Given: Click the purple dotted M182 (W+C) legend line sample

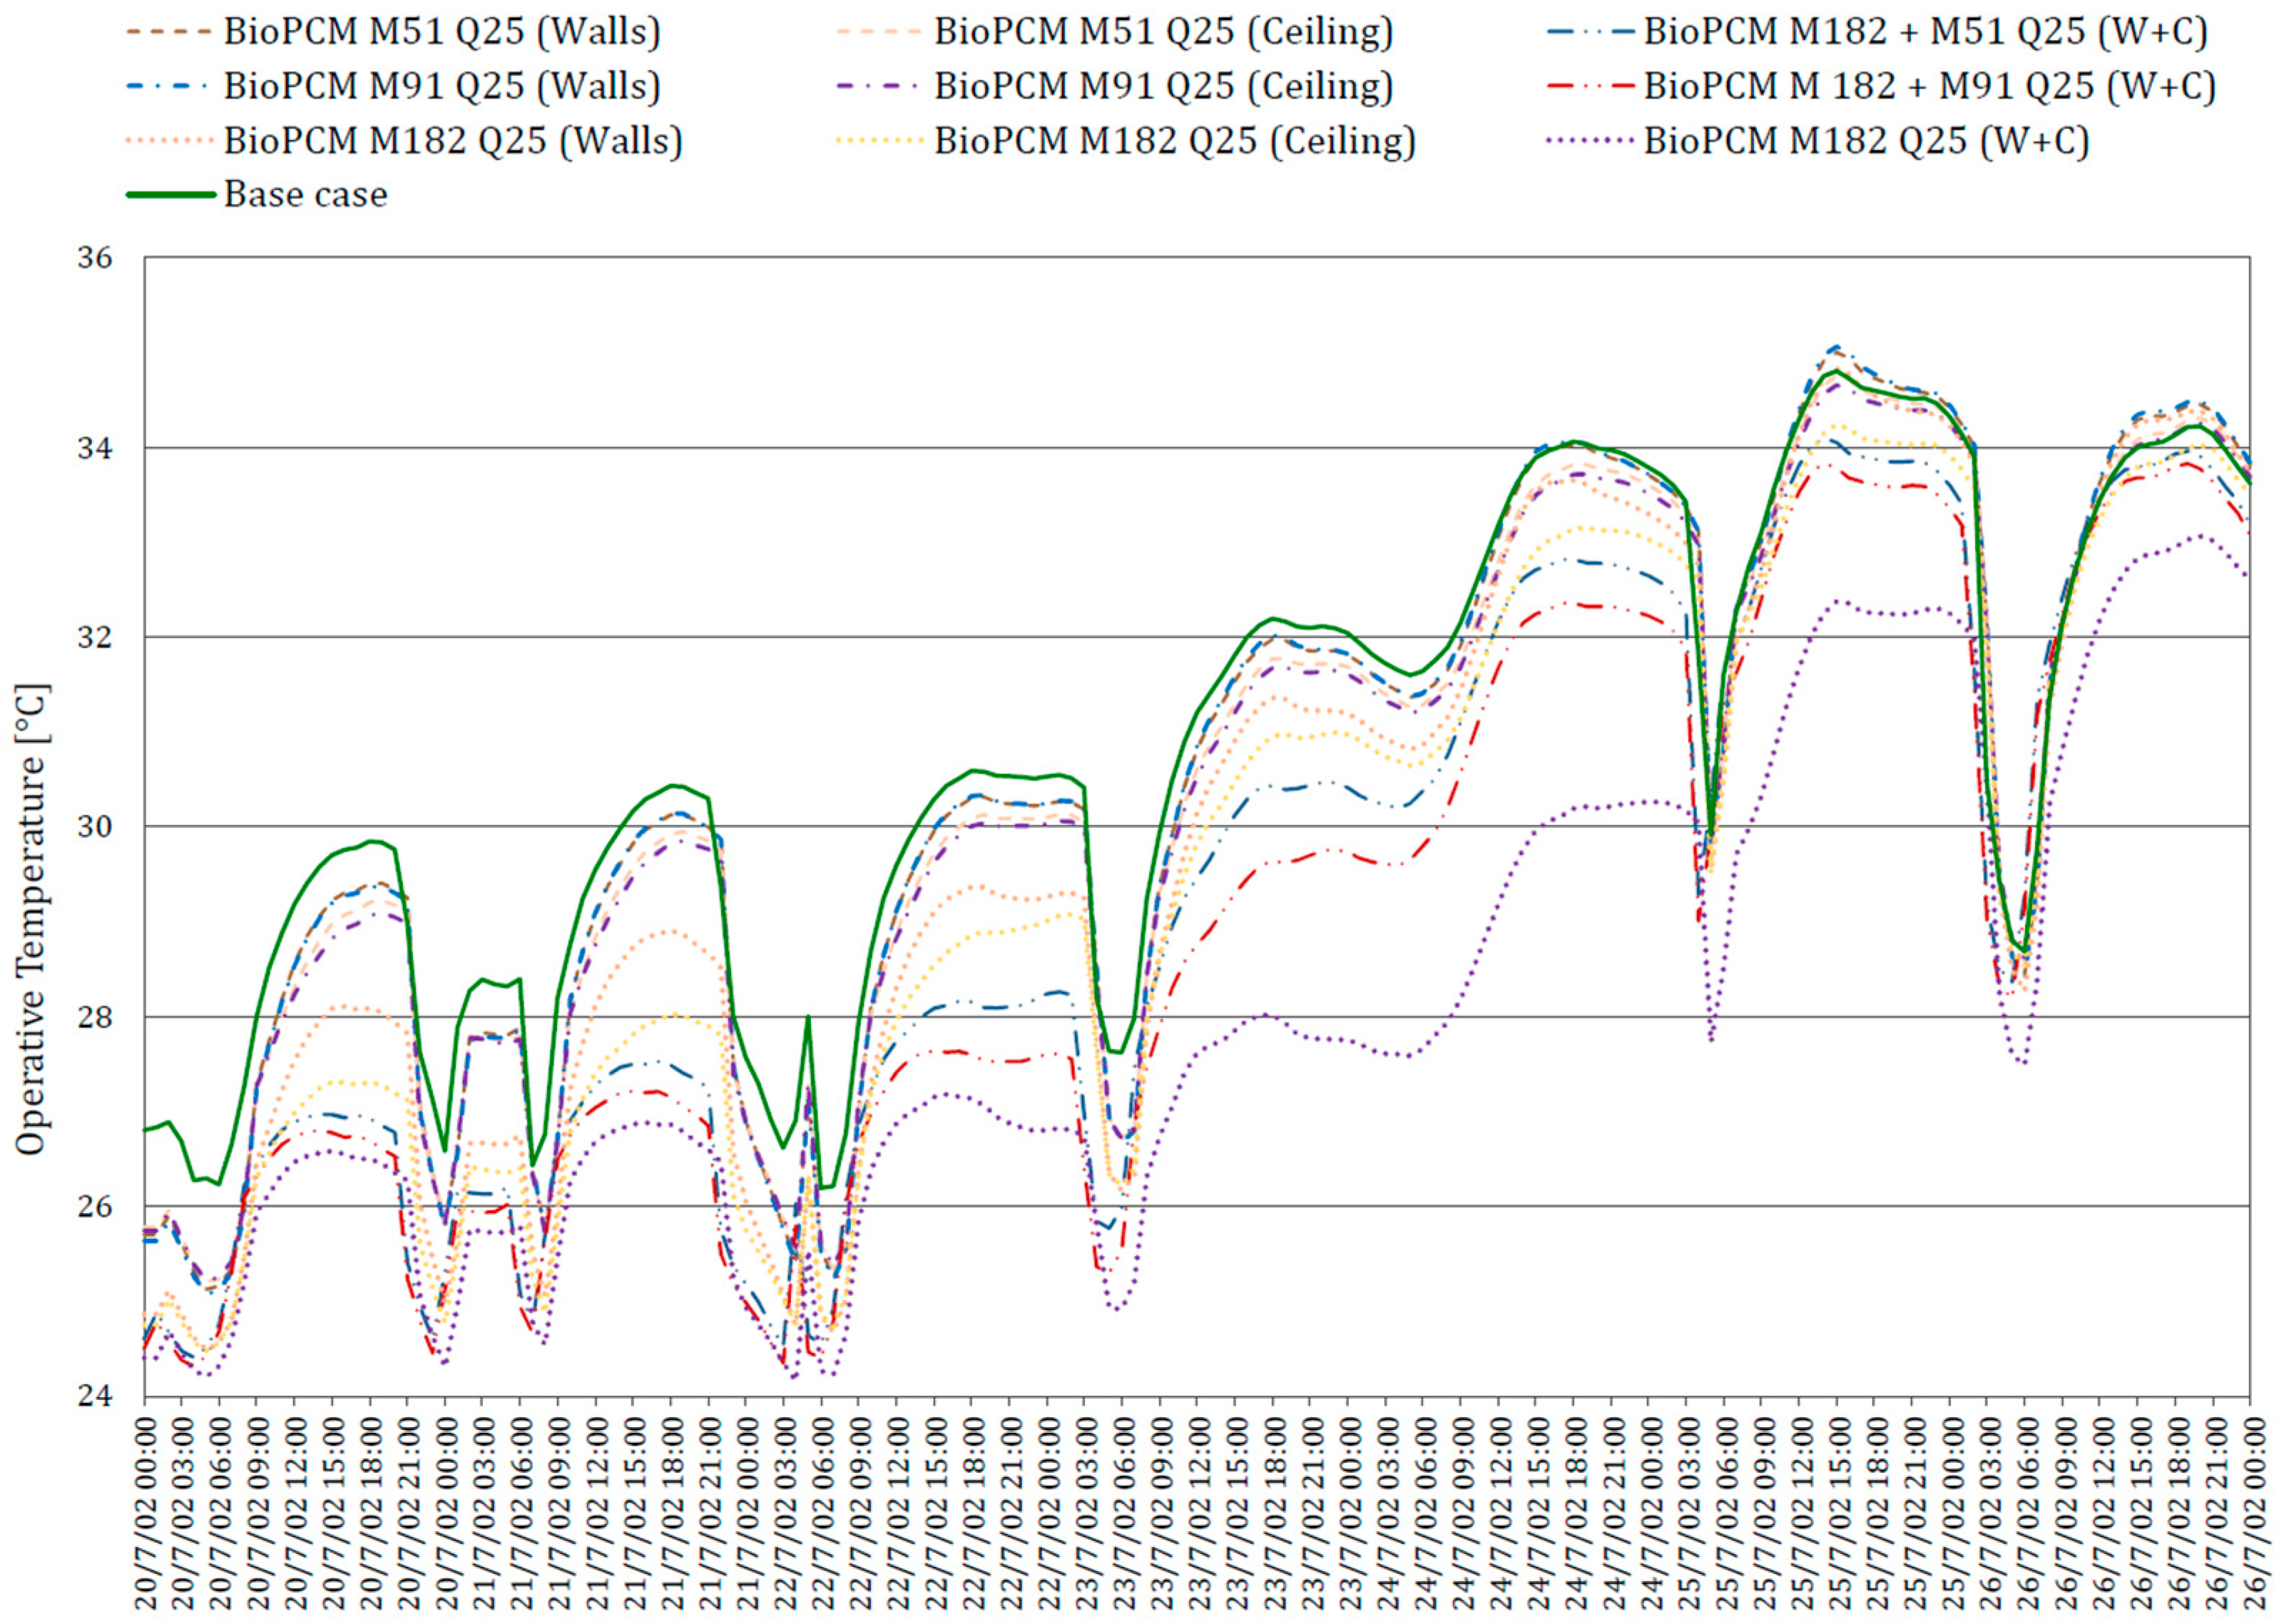Looking at the screenshot, I should tap(1590, 141).
